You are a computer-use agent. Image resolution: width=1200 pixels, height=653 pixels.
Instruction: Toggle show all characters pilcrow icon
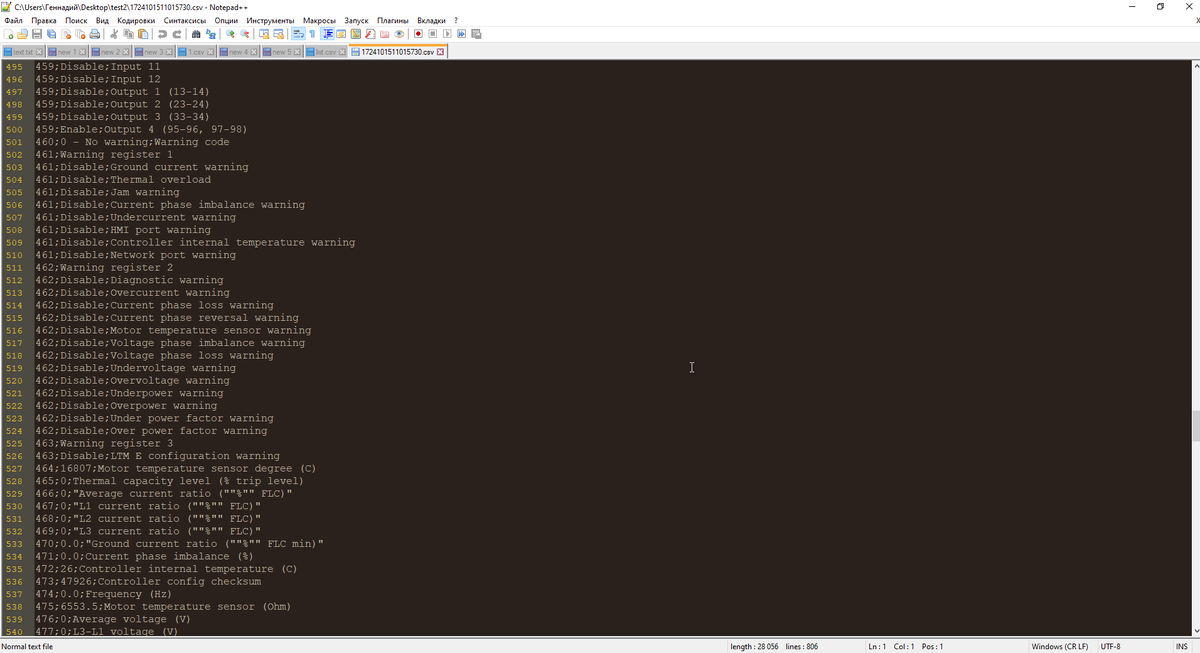(312, 33)
